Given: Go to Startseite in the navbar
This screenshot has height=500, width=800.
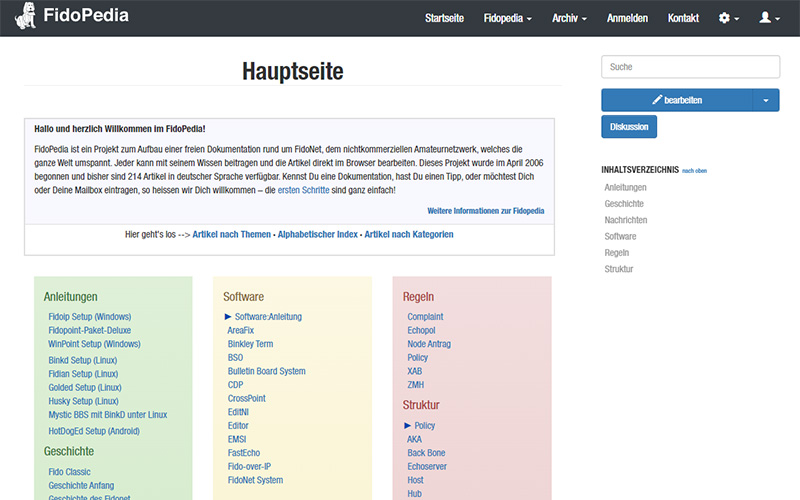Looking at the screenshot, I should click(444, 18).
